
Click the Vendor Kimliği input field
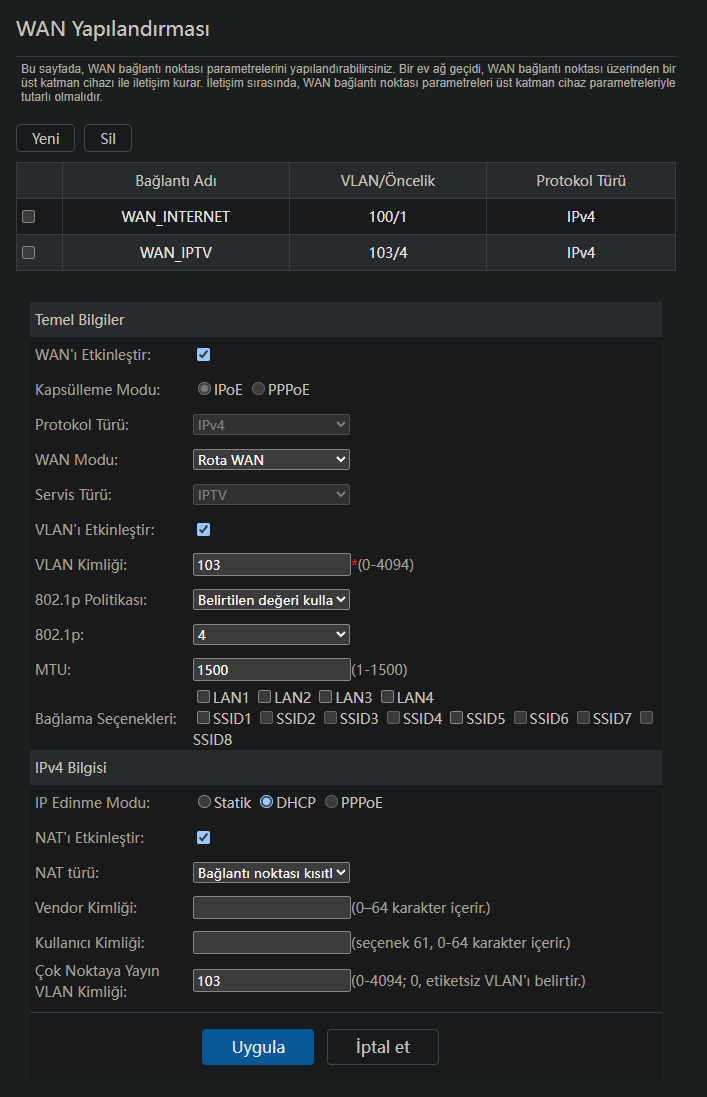[x=271, y=907]
